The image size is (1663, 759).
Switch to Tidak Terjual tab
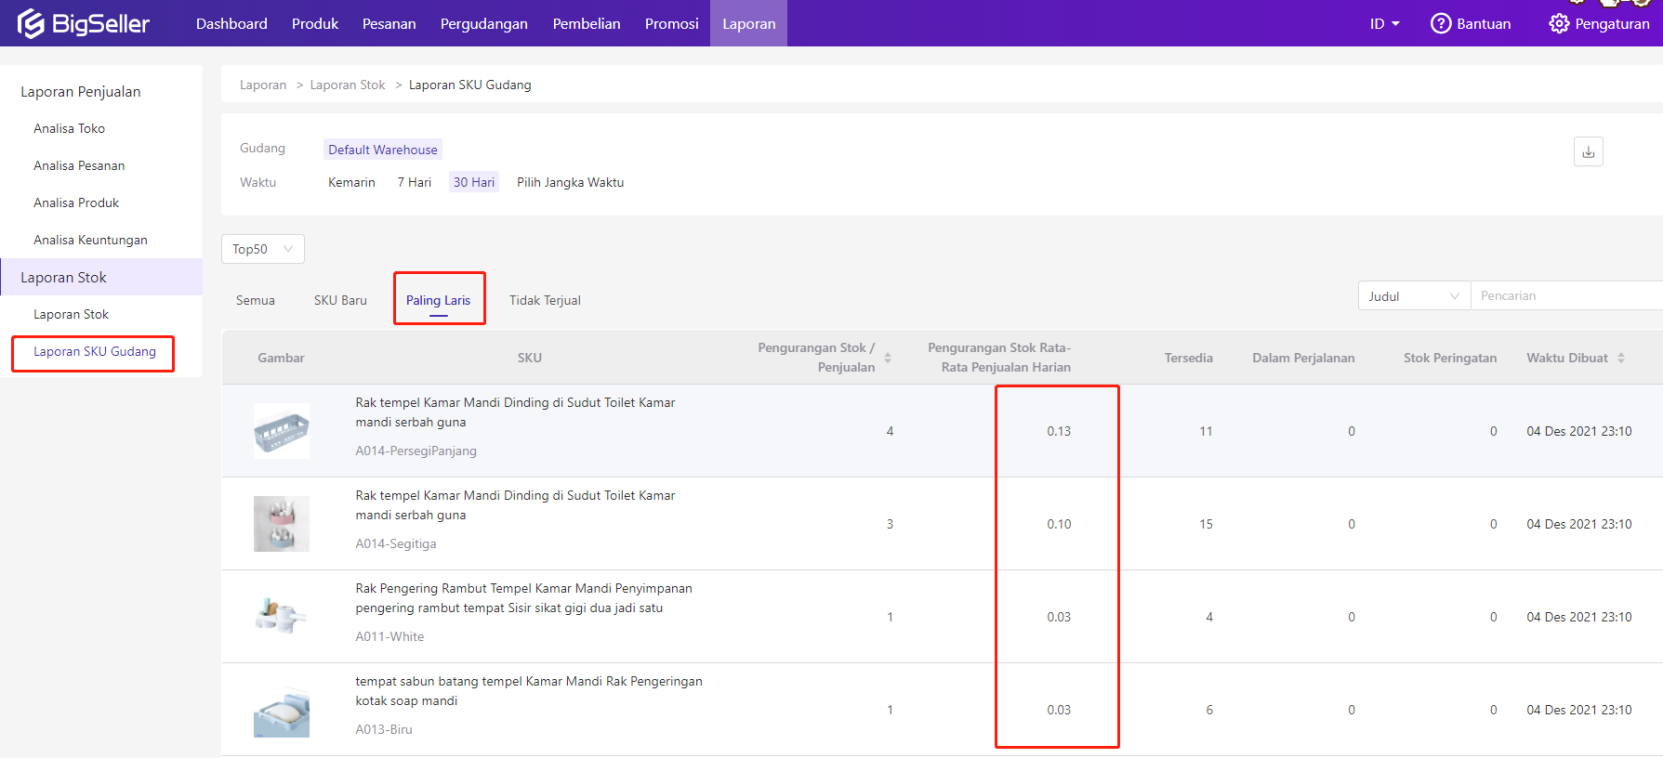tap(544, 300)
